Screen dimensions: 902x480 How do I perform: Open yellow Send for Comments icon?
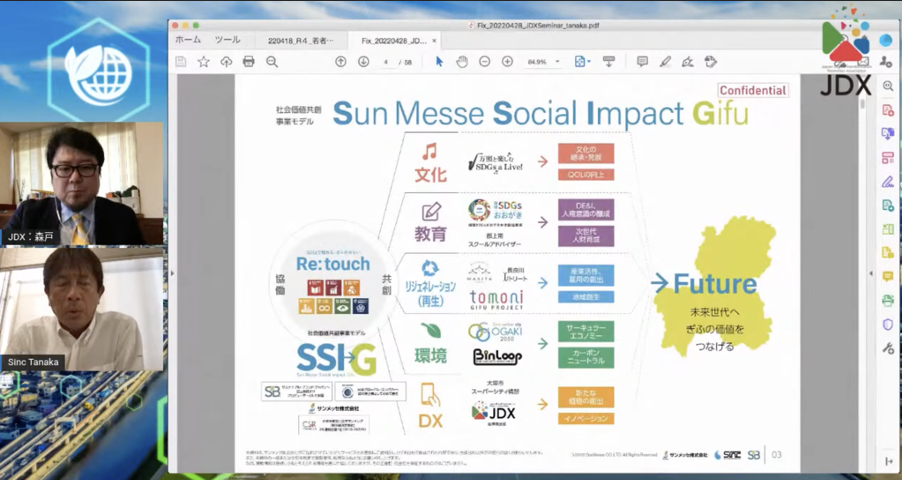888,253
